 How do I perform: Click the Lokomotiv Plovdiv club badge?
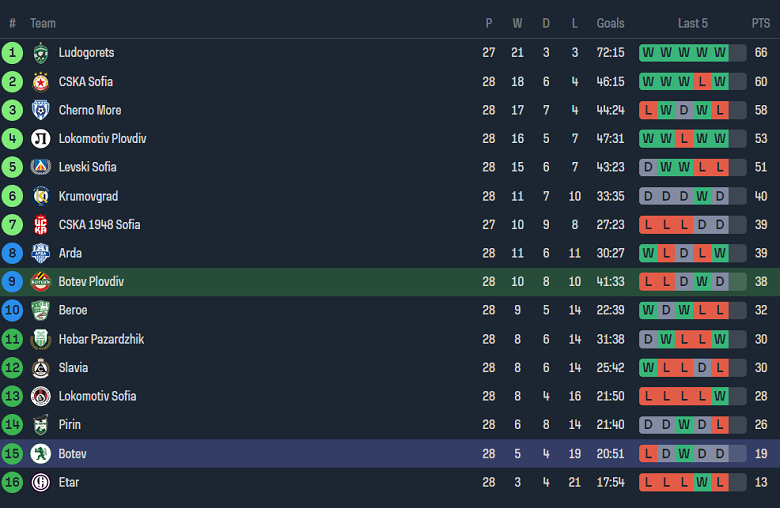tap(41, 139)
